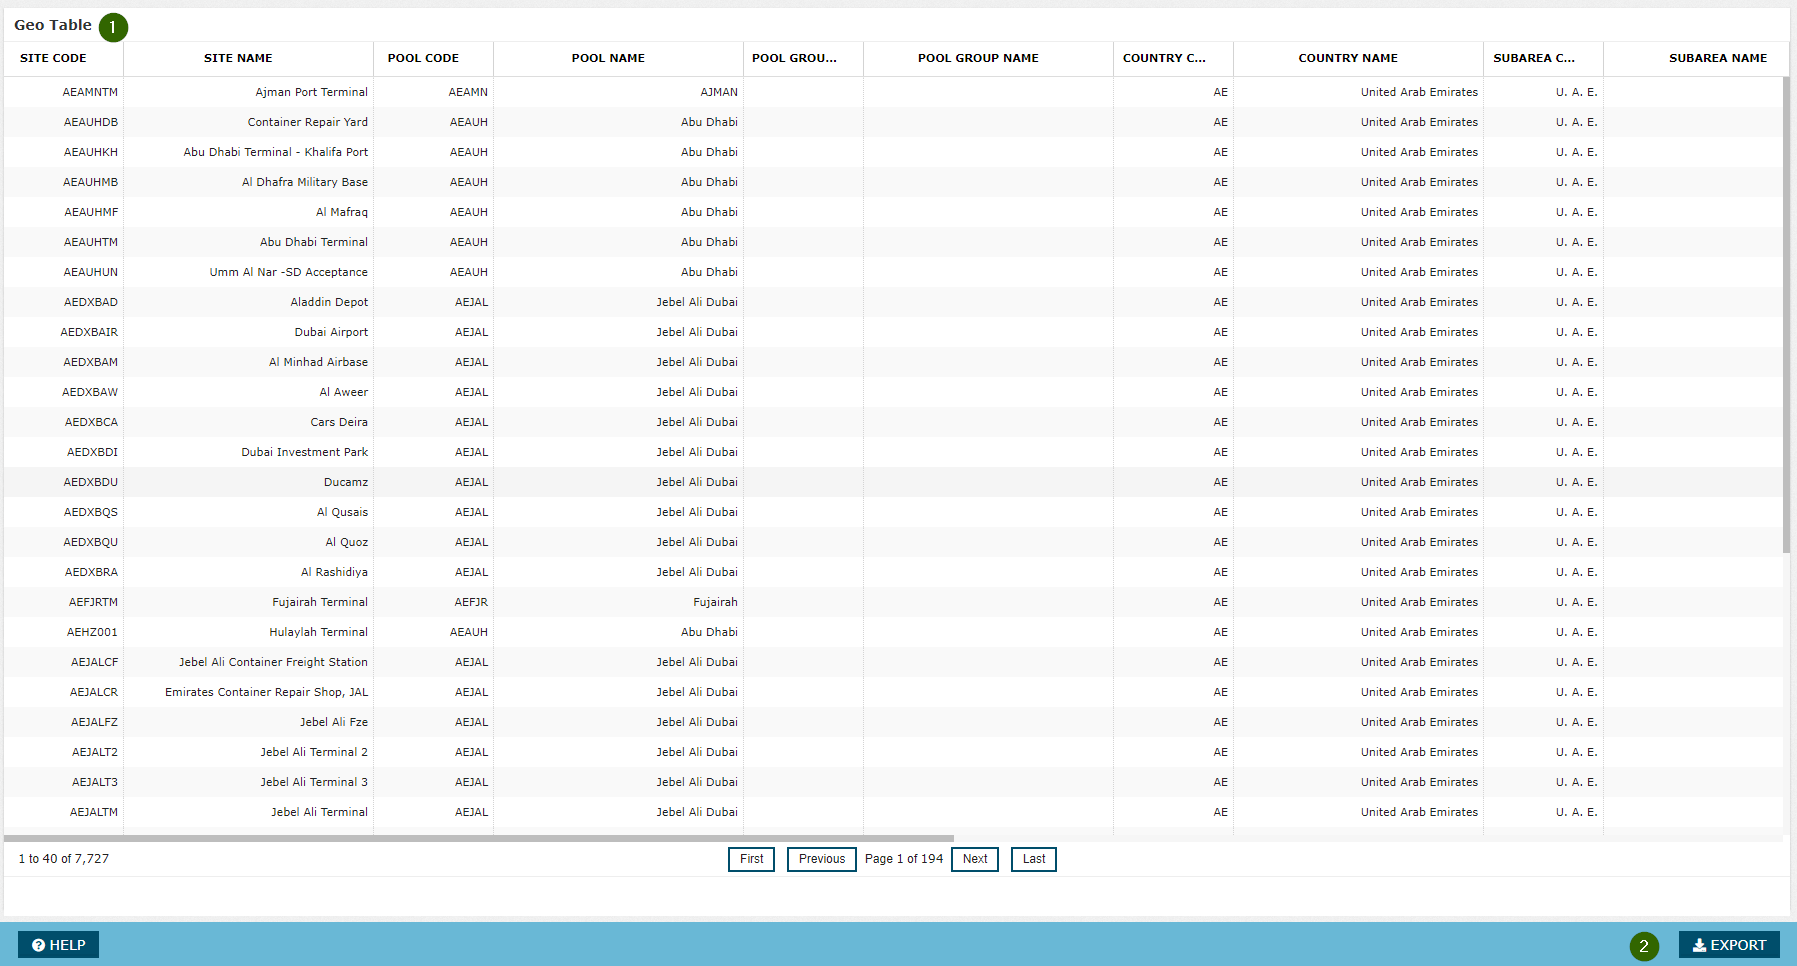This screenshot has width=1797, height=966.
Task: Go to the Next page
Action: coord(974,859)
